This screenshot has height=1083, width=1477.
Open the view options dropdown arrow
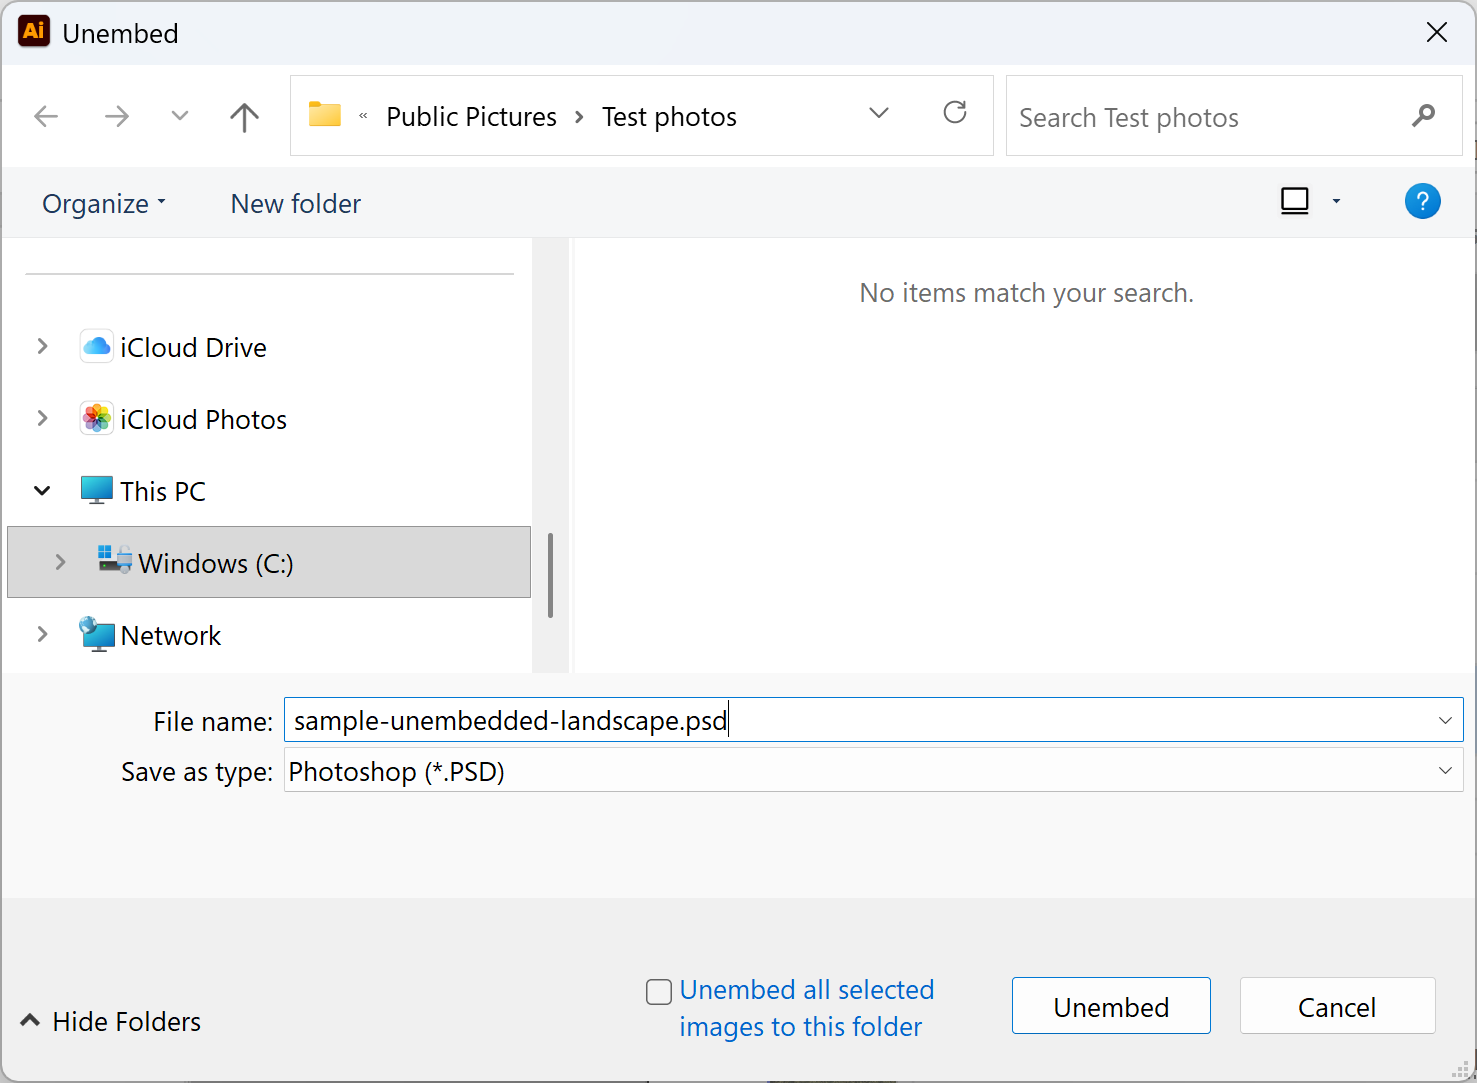click(1336, 202)
